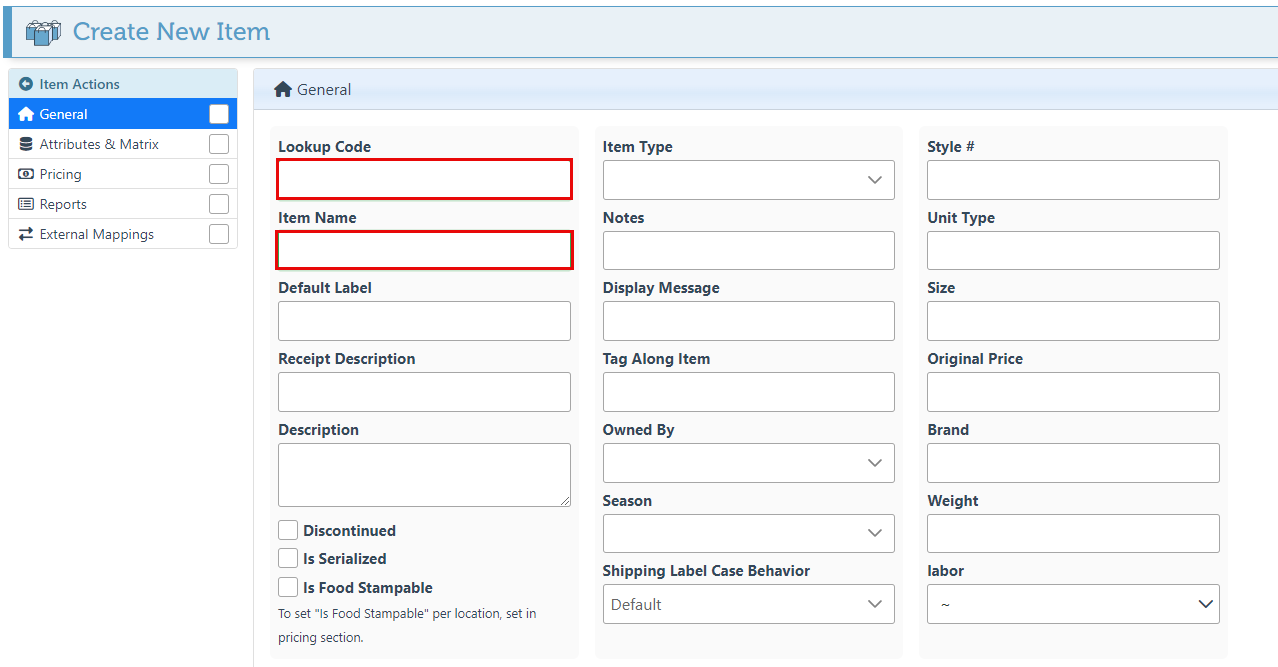Toggle the Is Food Stampable checkbox
This screenshot has width=1278, height=667.
click(x=288, y=587)
